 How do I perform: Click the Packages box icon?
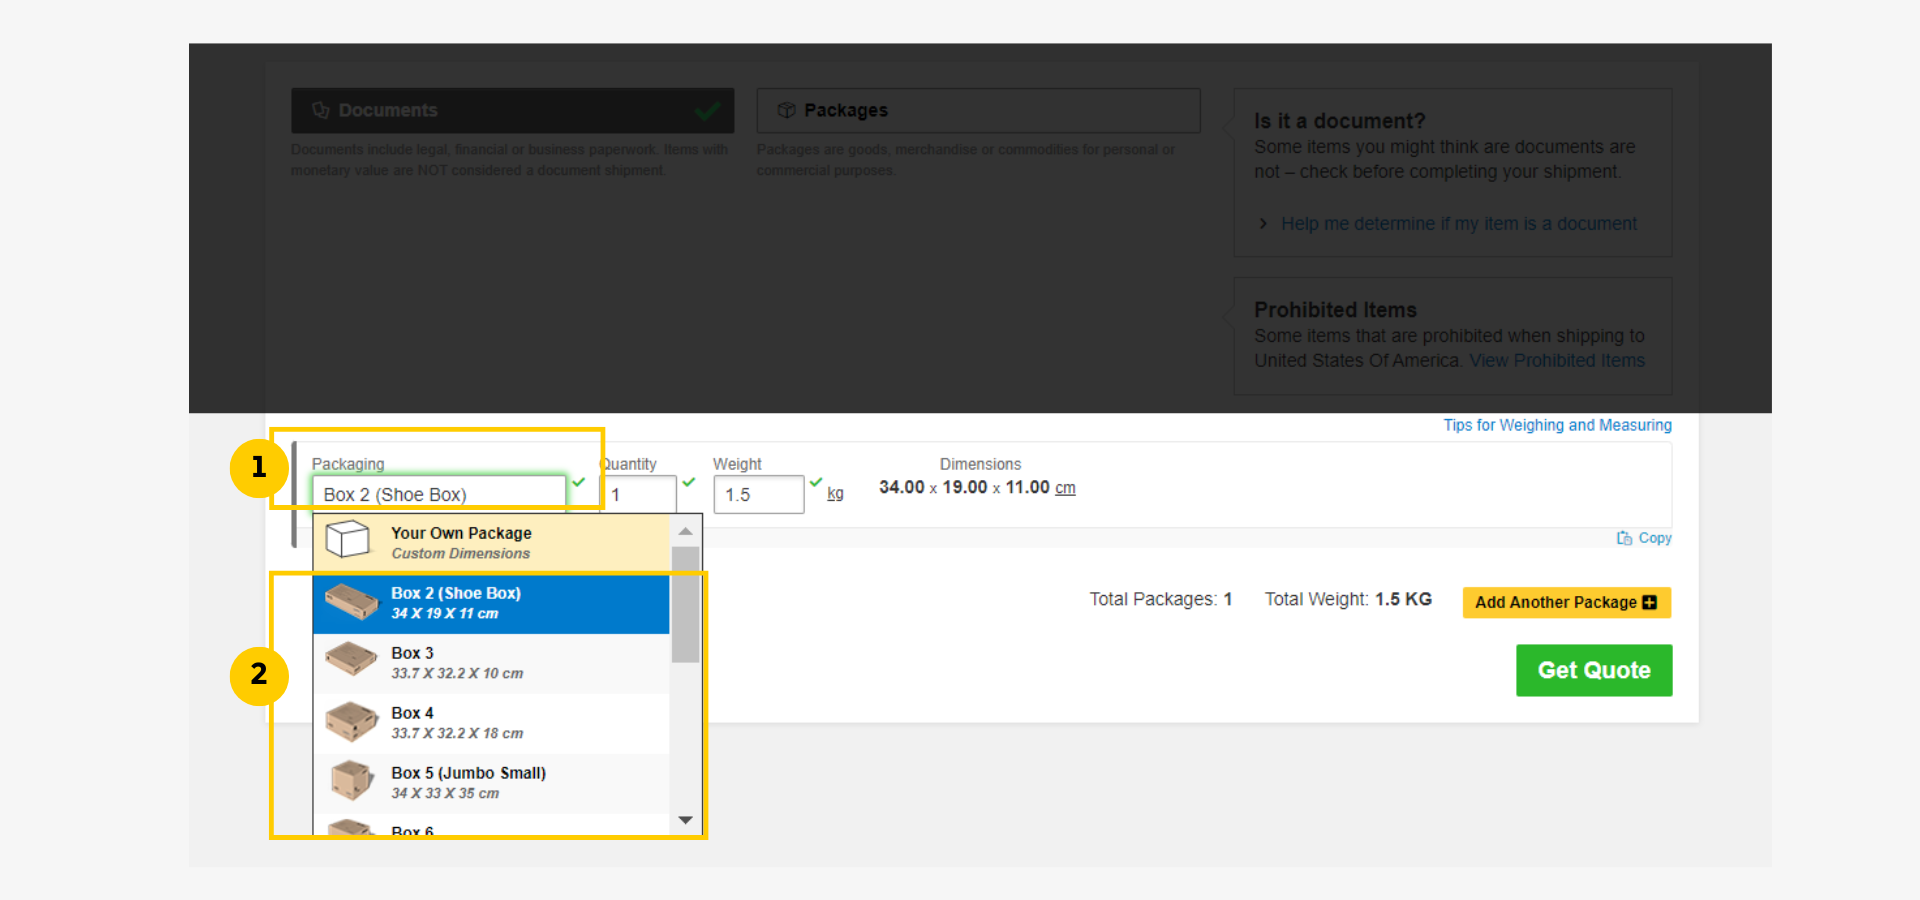[787, 110]
